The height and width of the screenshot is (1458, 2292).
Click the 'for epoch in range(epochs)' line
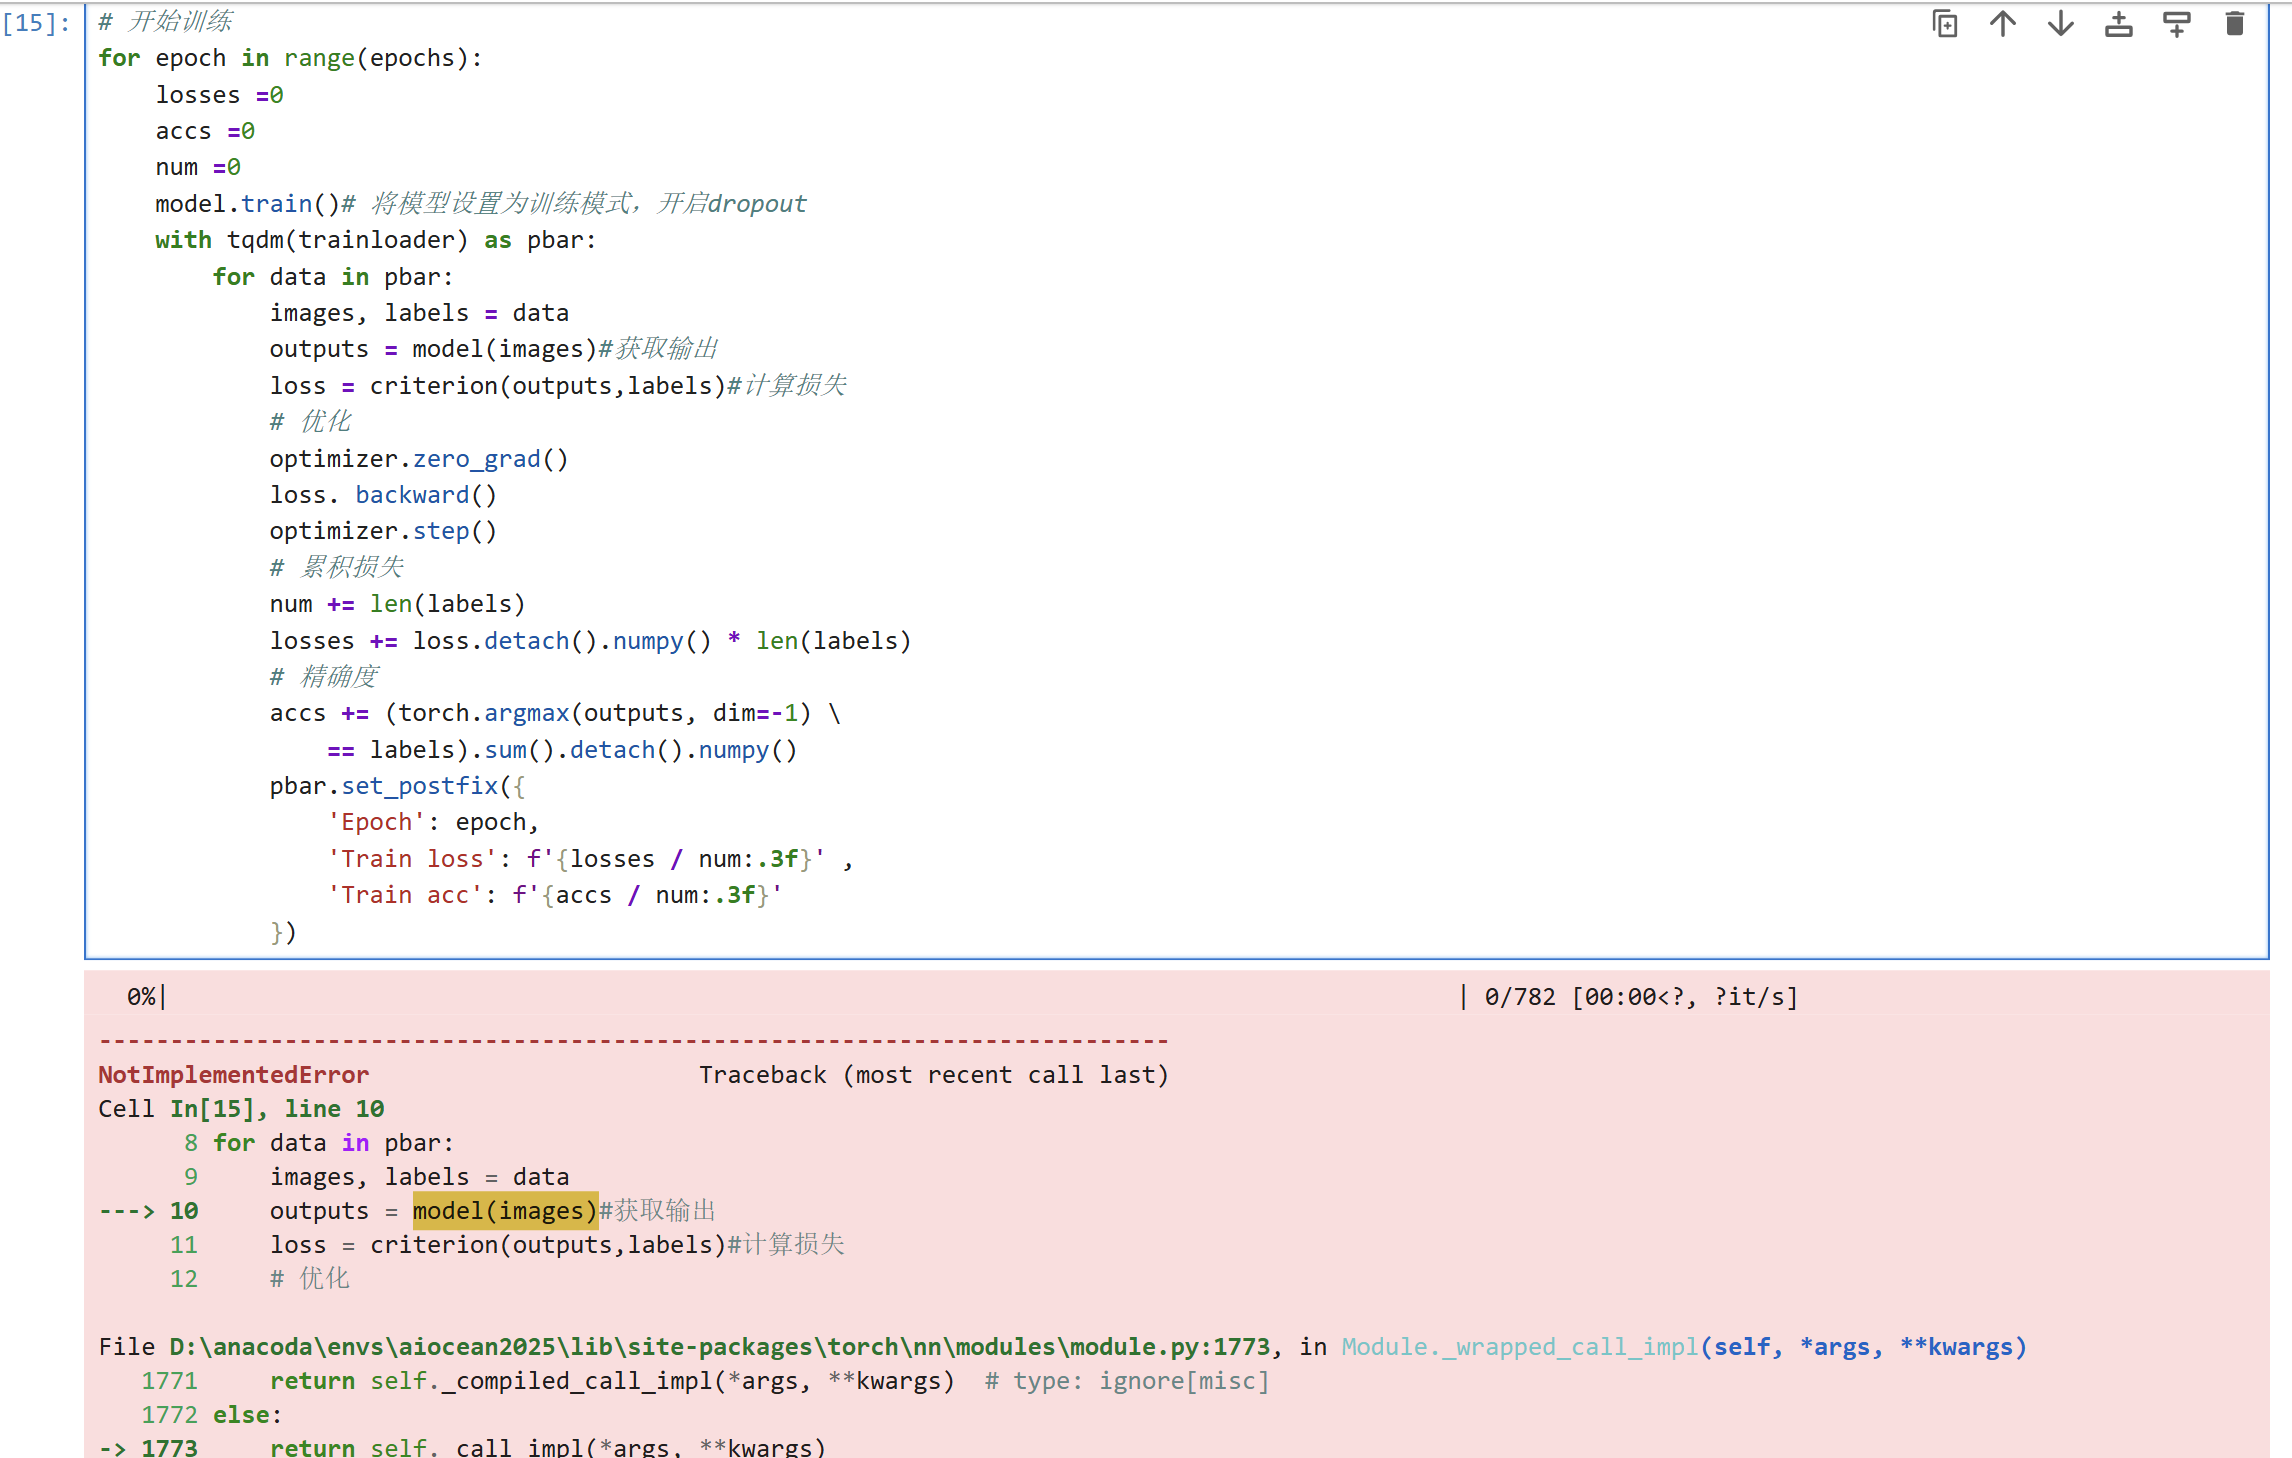(290, 58)
